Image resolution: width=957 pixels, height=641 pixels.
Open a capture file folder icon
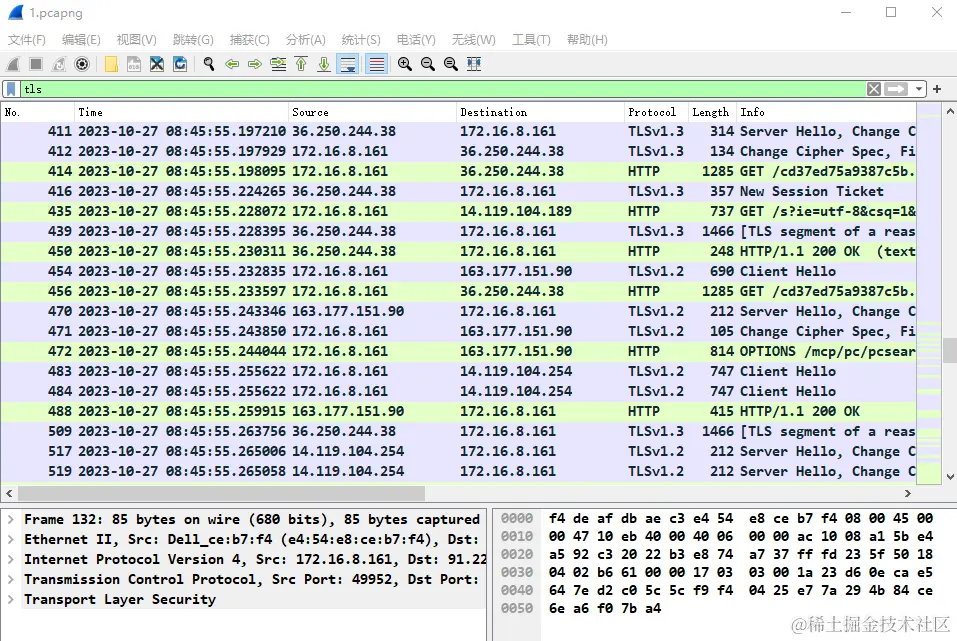click(x=111, y=64)
